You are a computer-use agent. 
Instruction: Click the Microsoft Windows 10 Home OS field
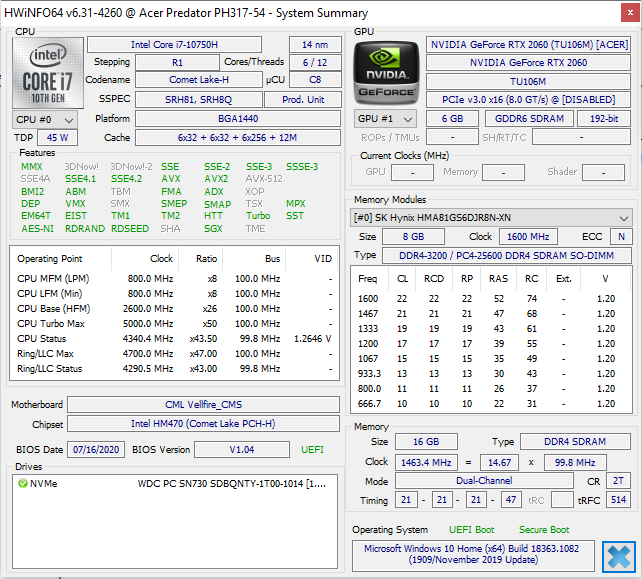click(473, 554)
